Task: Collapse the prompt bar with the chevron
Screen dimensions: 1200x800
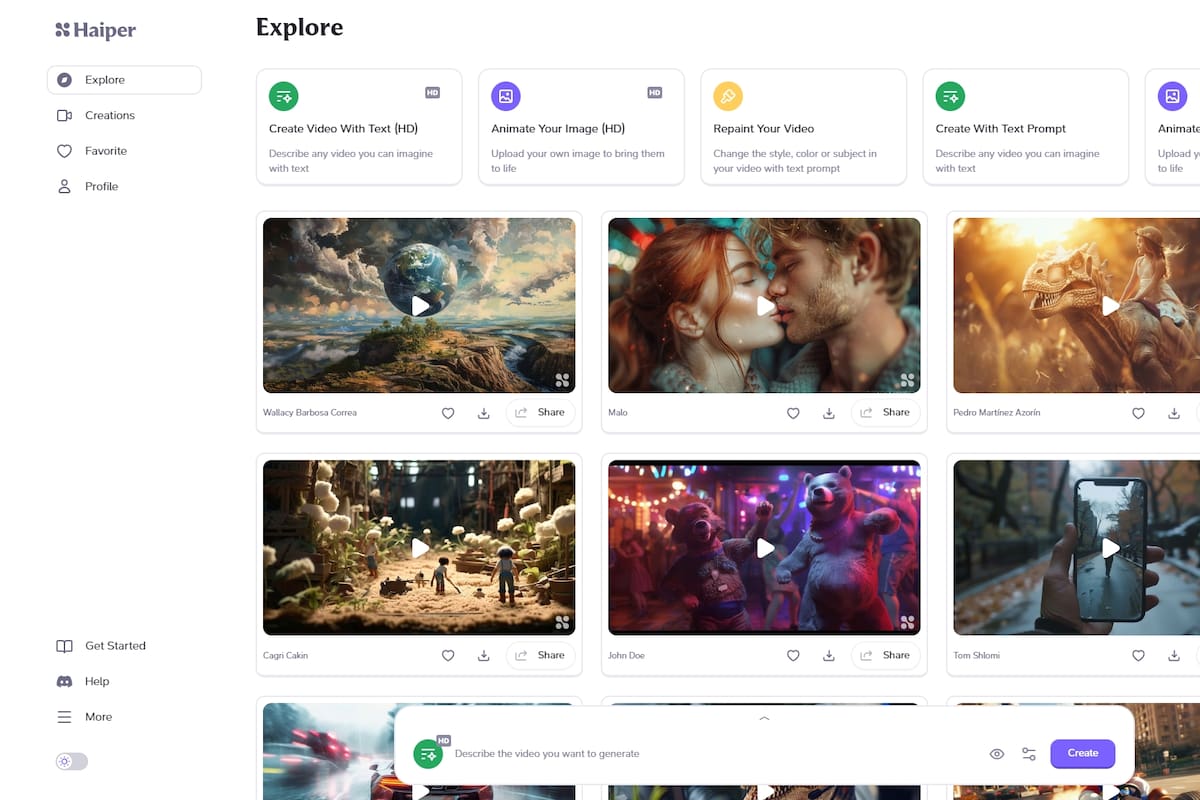Action: point(763,718)
